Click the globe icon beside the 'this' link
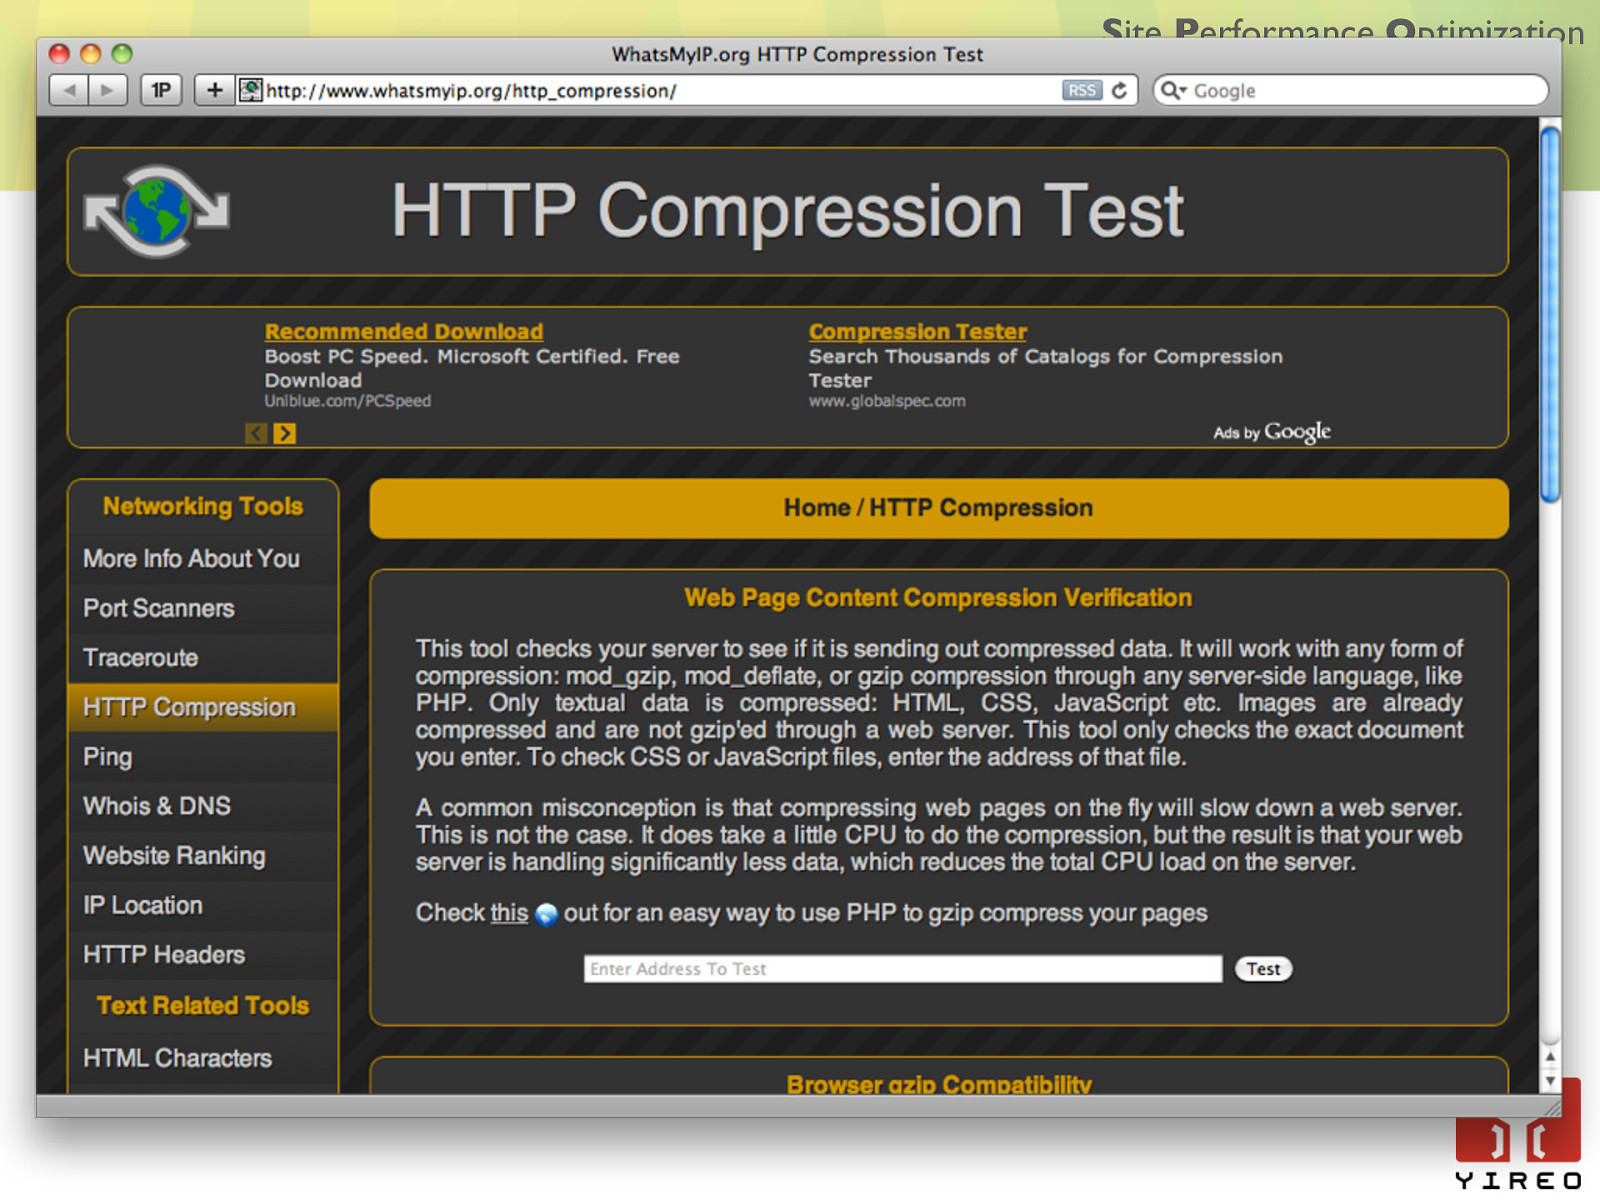 (x=546, y=914)
